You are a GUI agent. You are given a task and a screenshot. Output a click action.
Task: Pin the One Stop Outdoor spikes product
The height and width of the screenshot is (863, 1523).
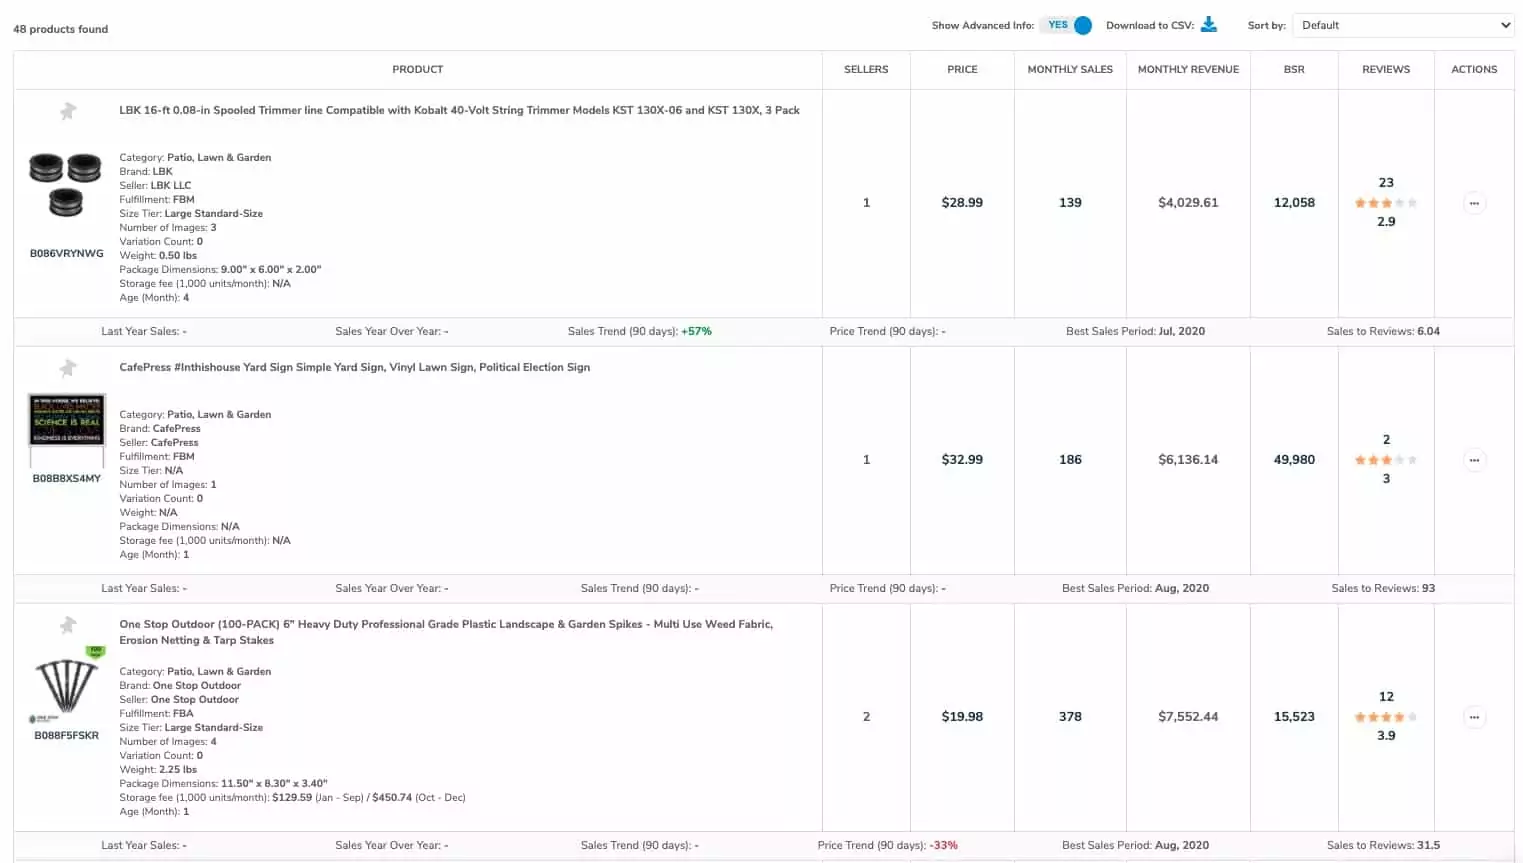pos(67,625)
